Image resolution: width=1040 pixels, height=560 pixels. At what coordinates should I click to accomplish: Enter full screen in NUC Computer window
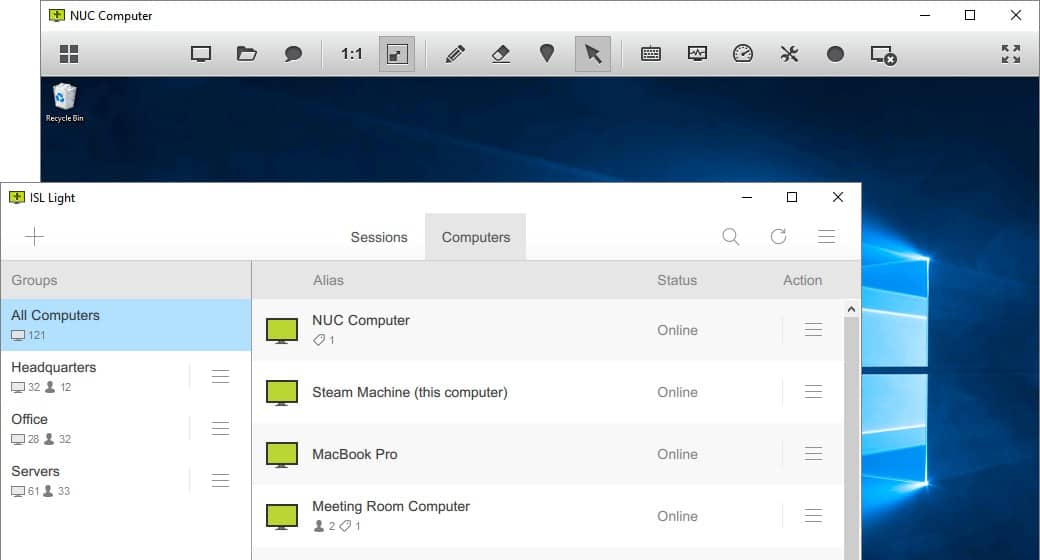[1011, 54]
